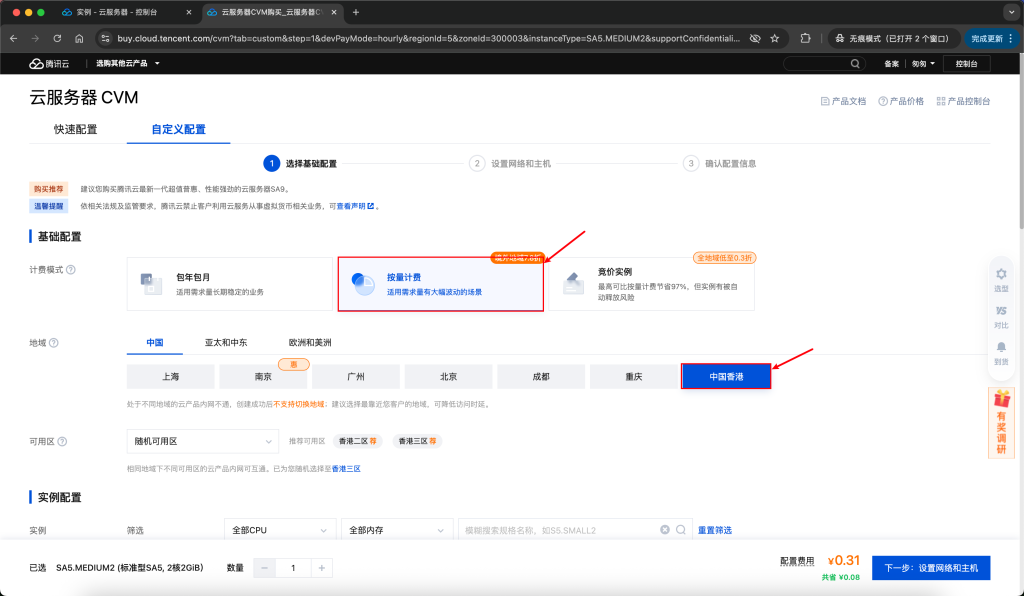Click the search magnifier in the top bar
This screenshot has width=1024, height=596.
click(855, 62)
